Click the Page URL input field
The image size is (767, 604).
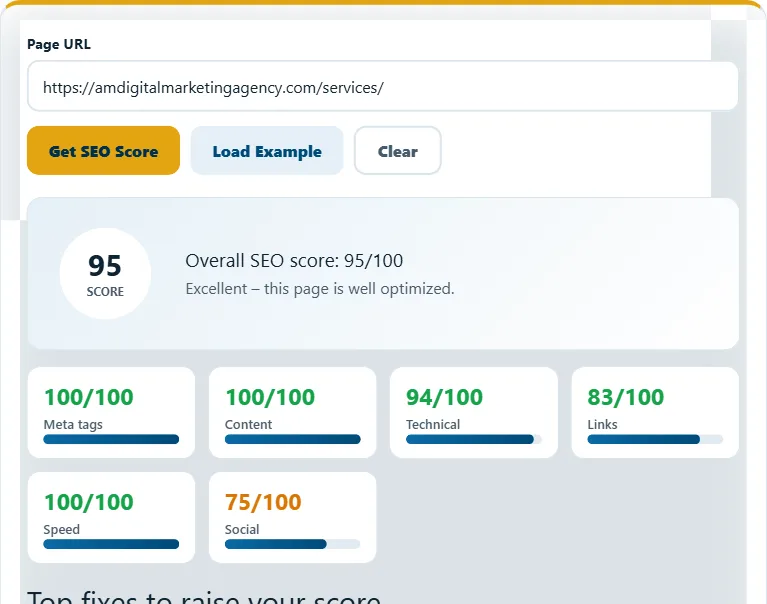point(383,86)
